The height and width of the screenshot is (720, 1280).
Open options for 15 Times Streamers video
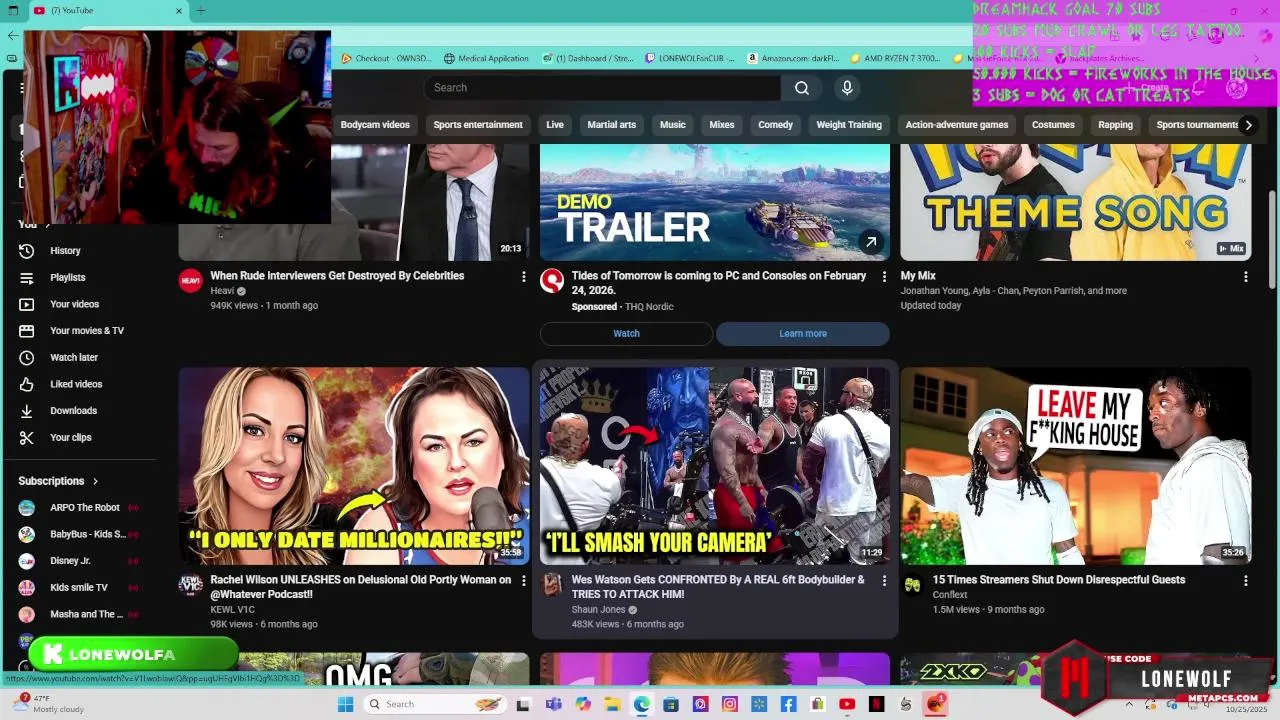tap(1245, 581)
